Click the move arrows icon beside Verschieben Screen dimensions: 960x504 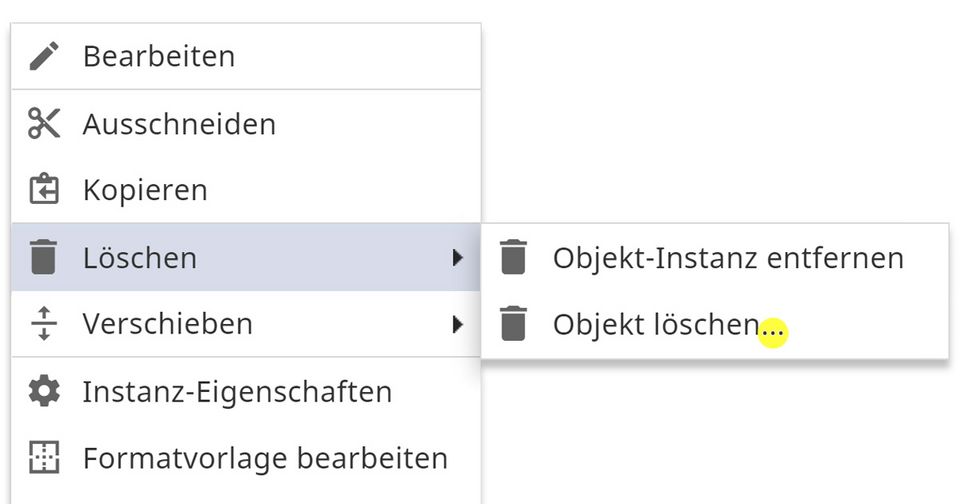44,324
